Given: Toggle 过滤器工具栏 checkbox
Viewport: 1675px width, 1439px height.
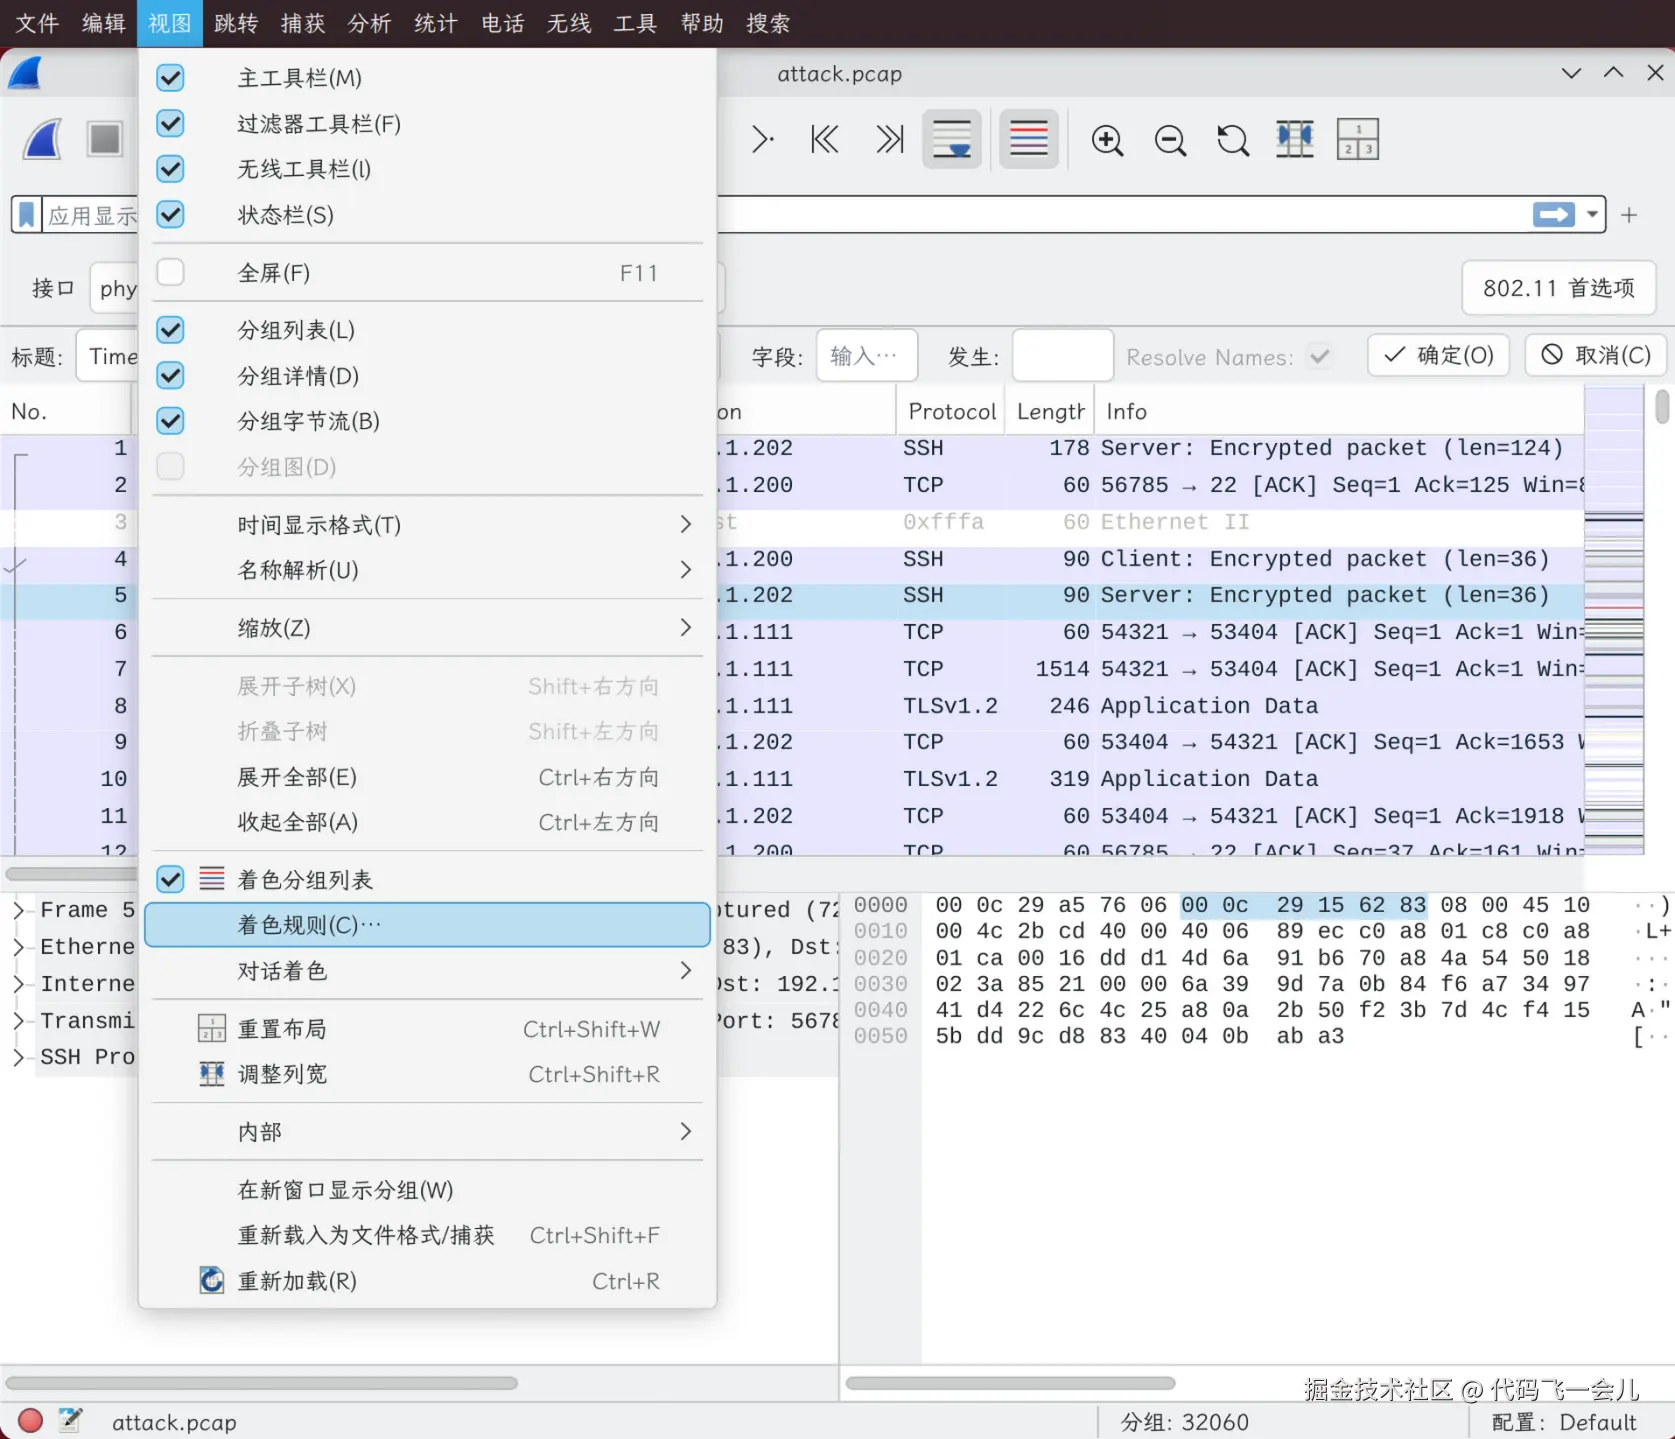Looking at the screenshot, I should [171, 123].
